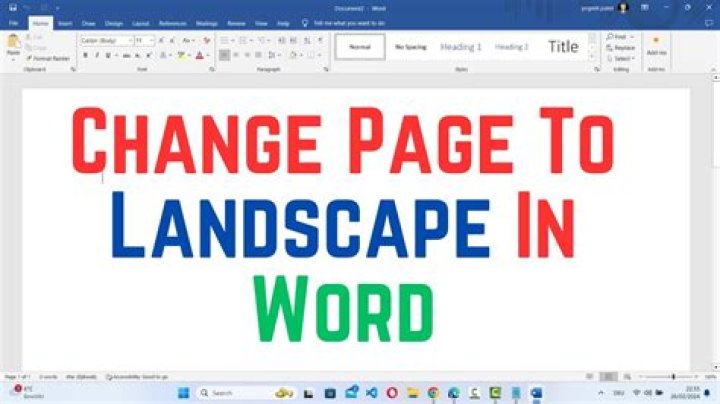The height and width of the screenshot is (404, 720).
Task: Switch to the Insert tab
Action: point(65,22)
